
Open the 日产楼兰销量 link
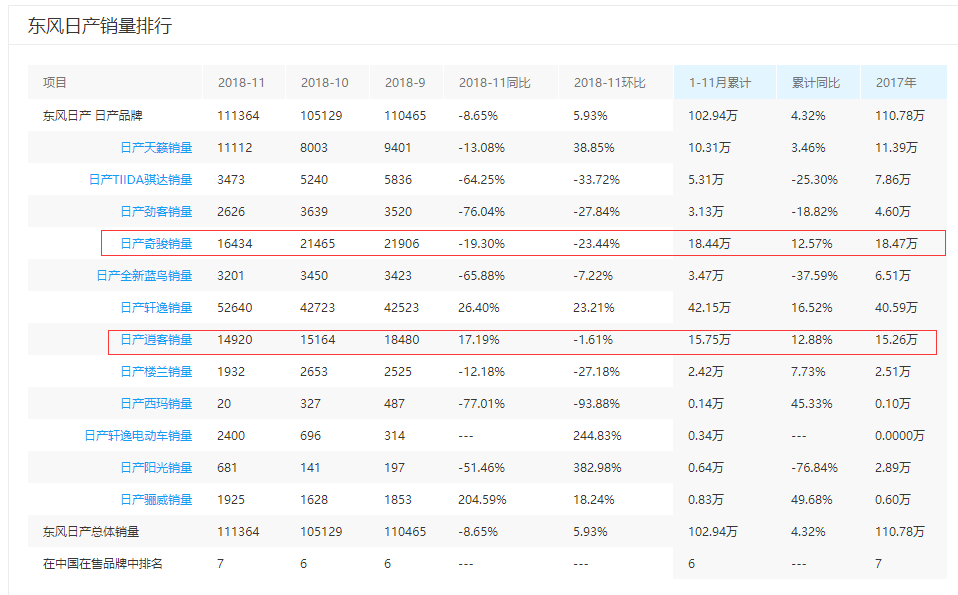coord(156,371)
